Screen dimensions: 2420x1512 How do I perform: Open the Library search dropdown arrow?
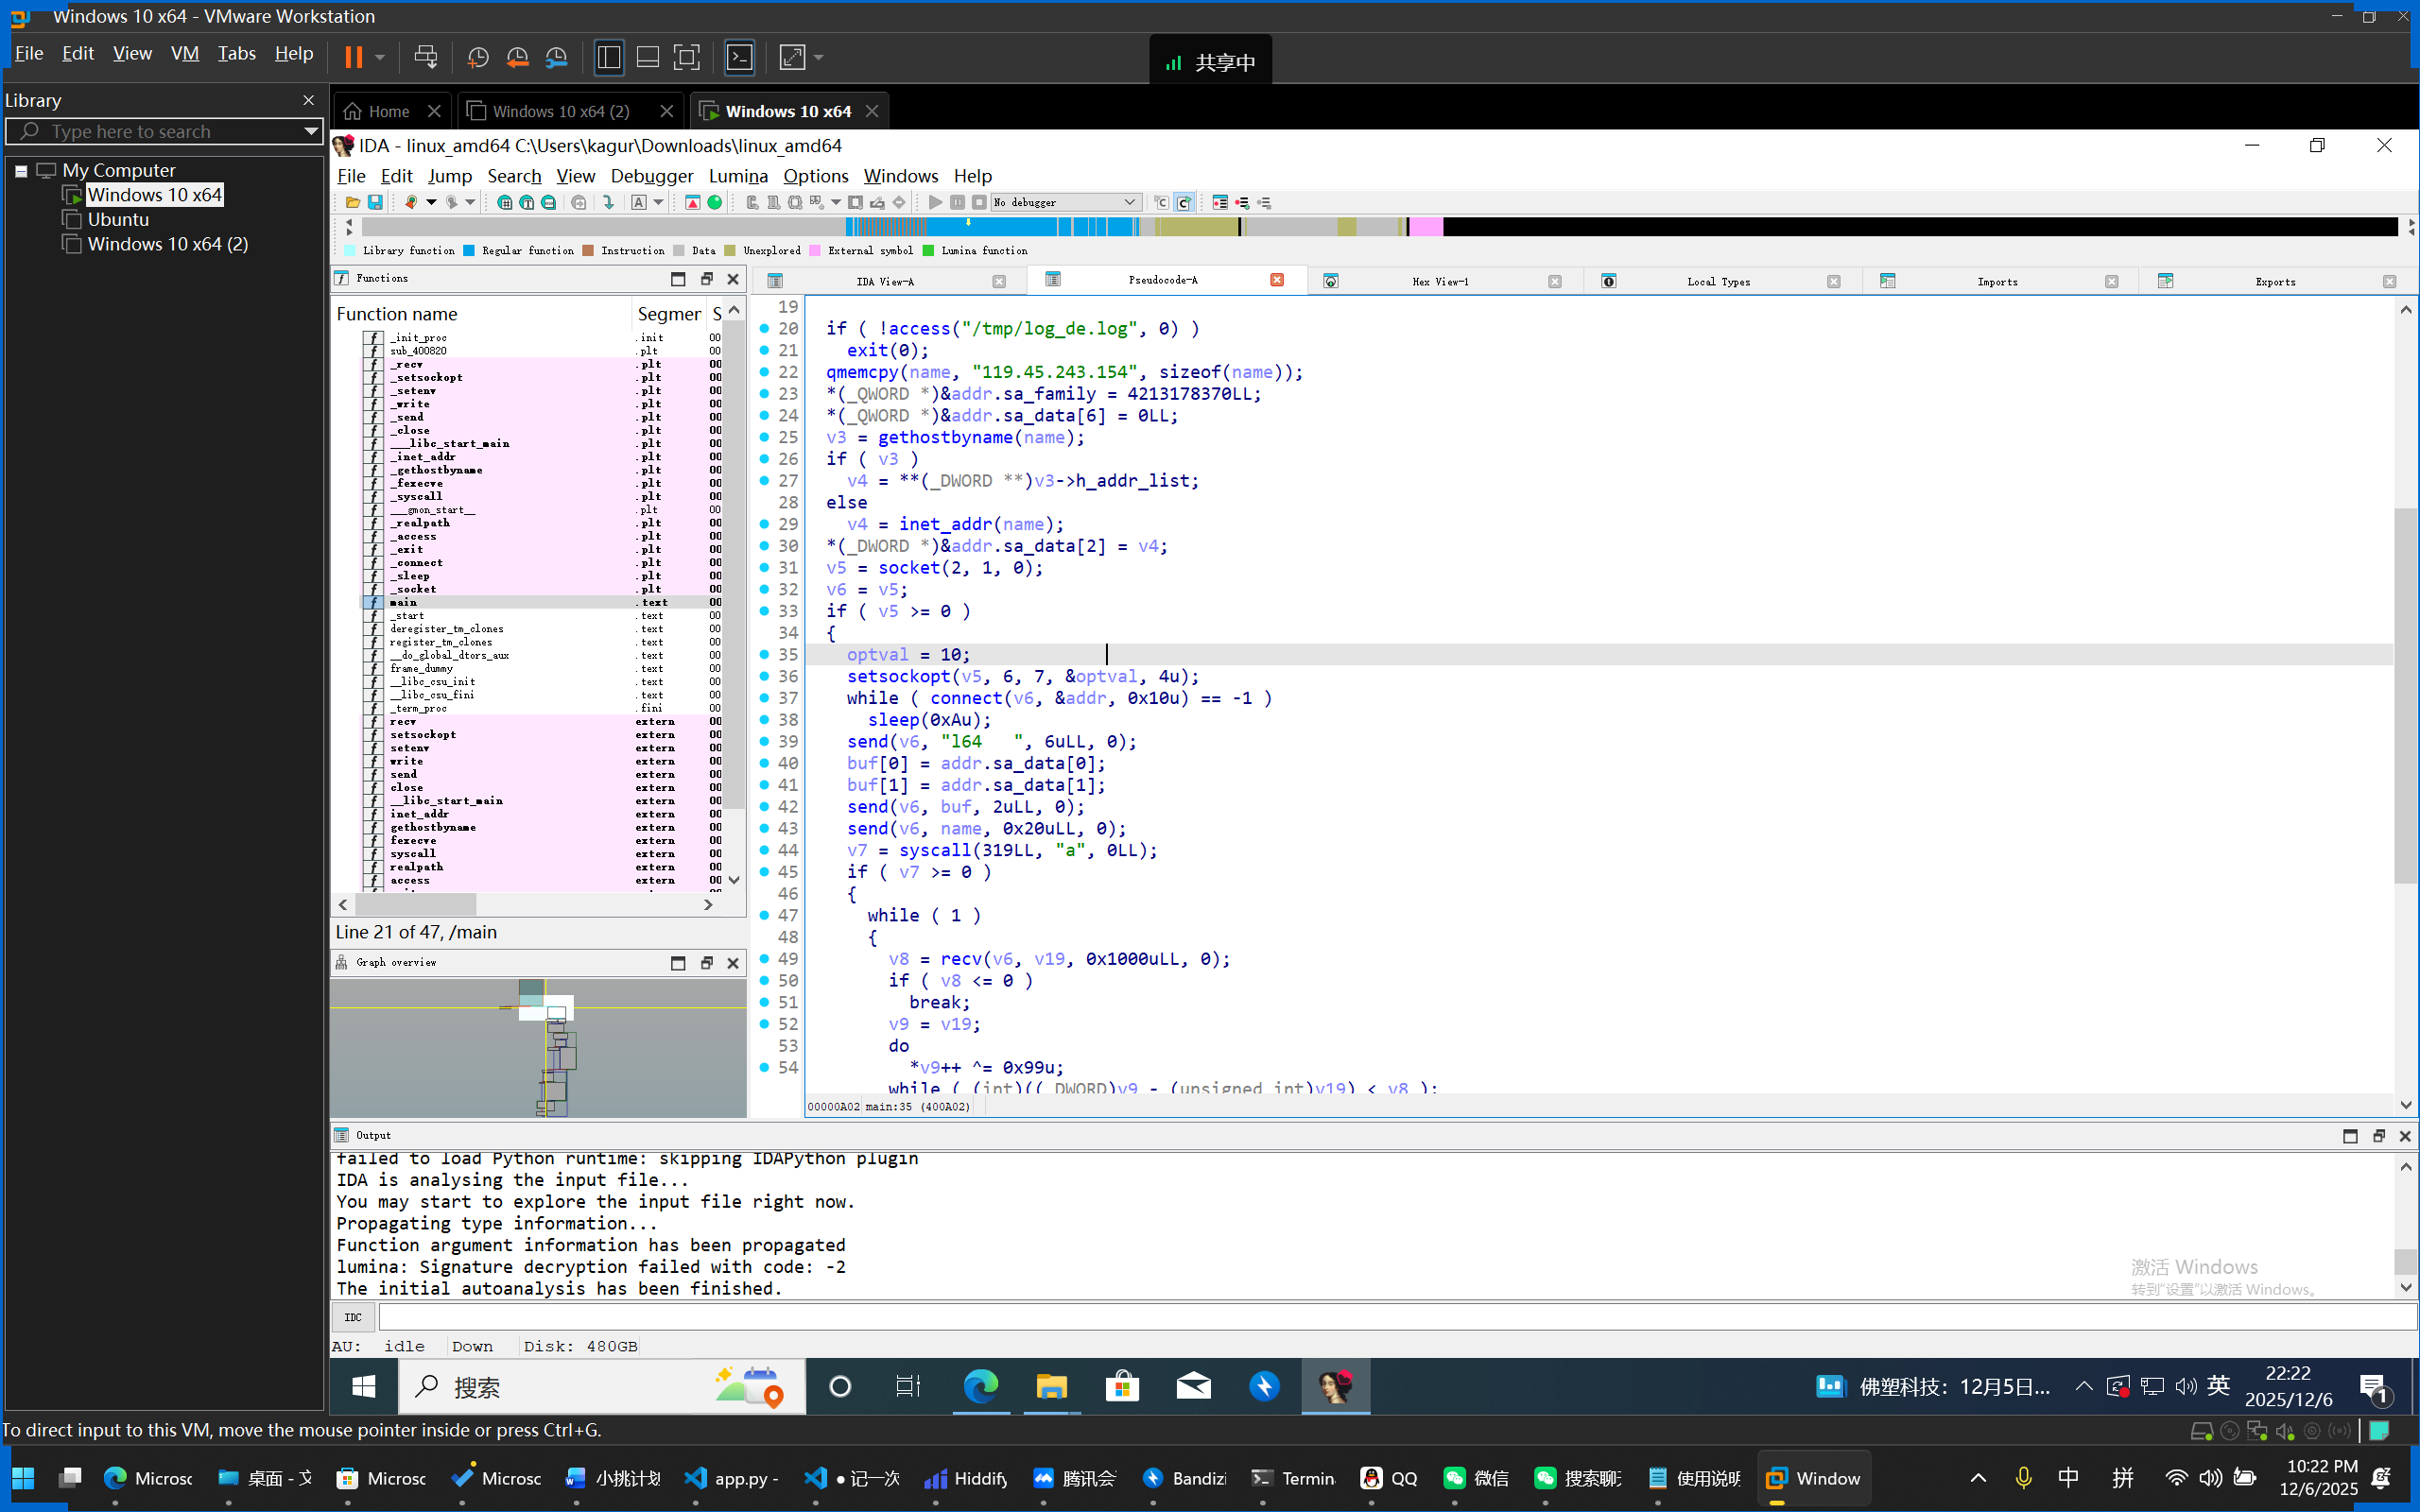coord(311,131)
